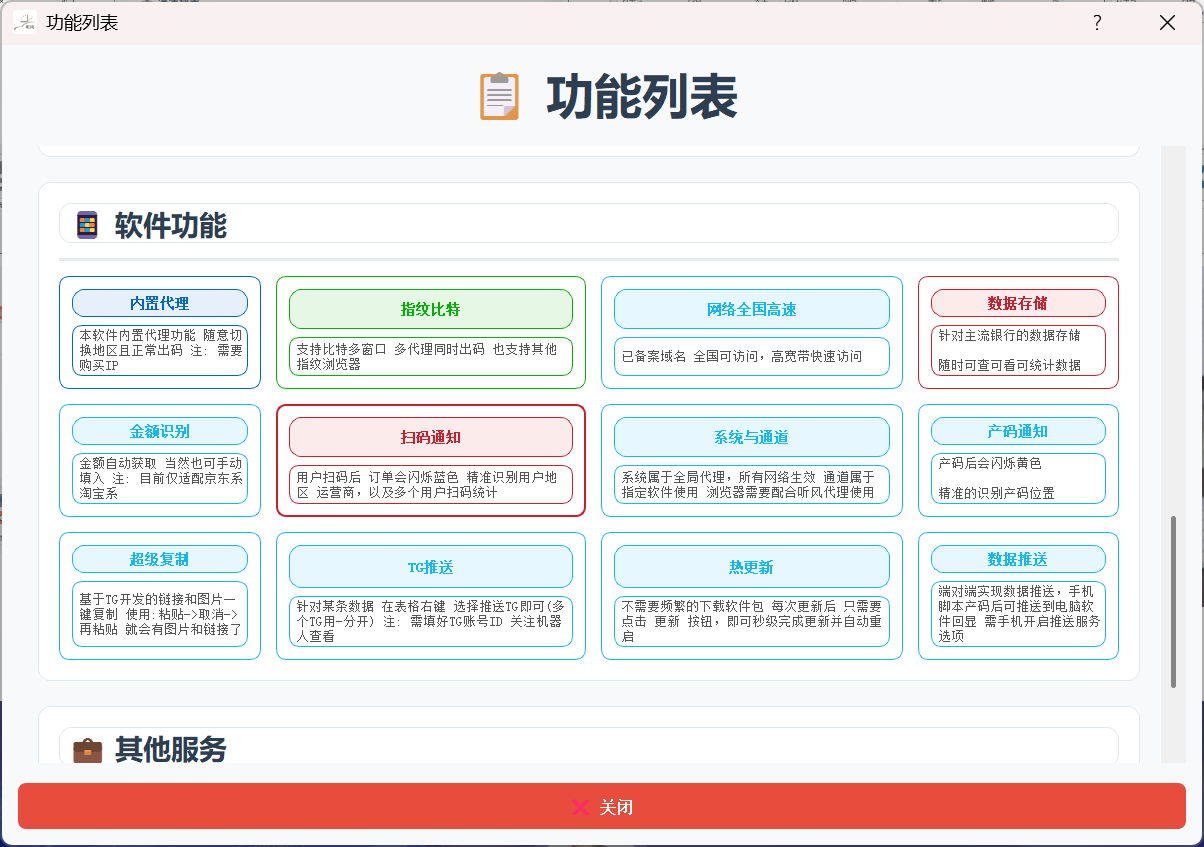Viewport: 1204px width, 847px height.
Task: Click the briefcase icon beside 其他服务
Action: click(88, 749)
